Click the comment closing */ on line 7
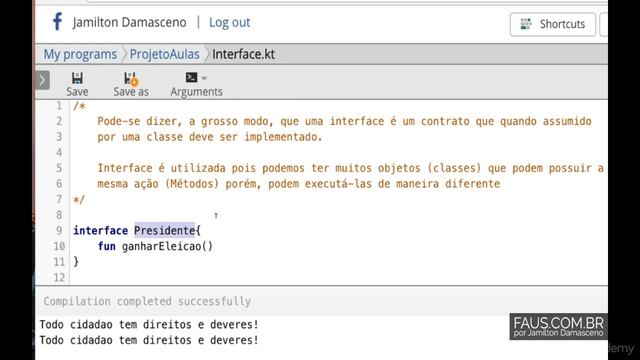 click(x=79, y=200)
